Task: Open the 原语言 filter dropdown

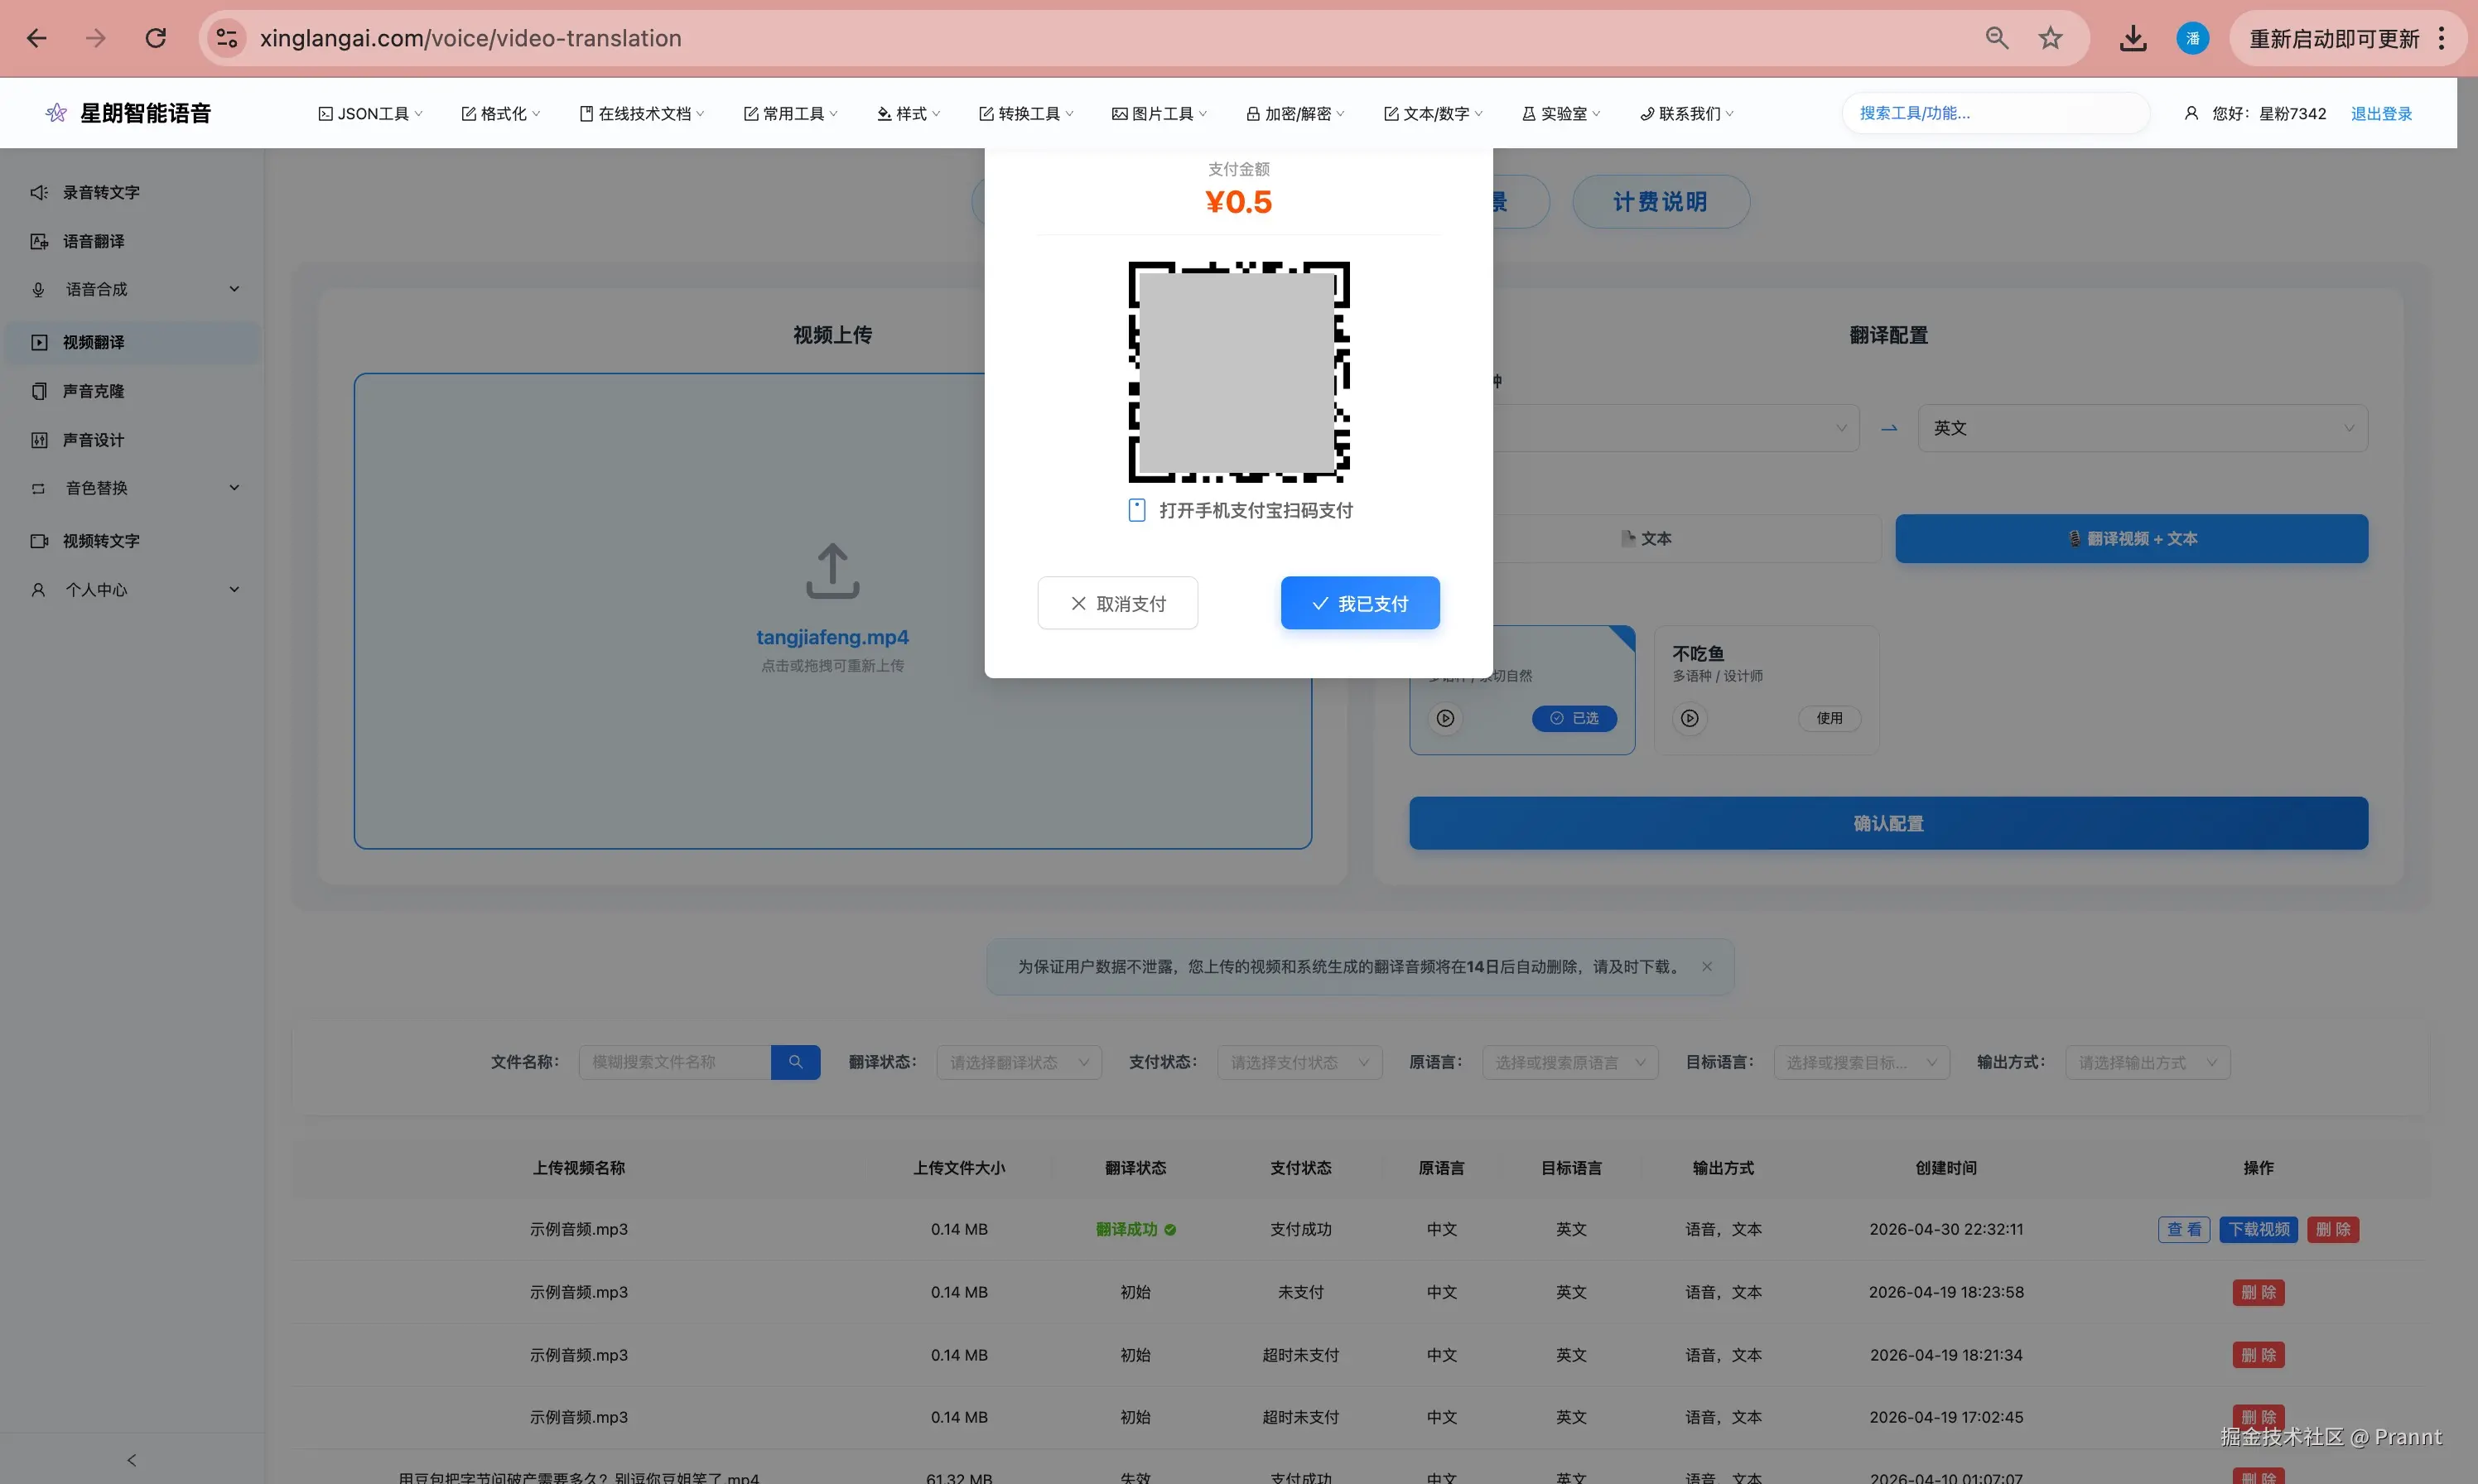Action: tap(1569, 1062)
